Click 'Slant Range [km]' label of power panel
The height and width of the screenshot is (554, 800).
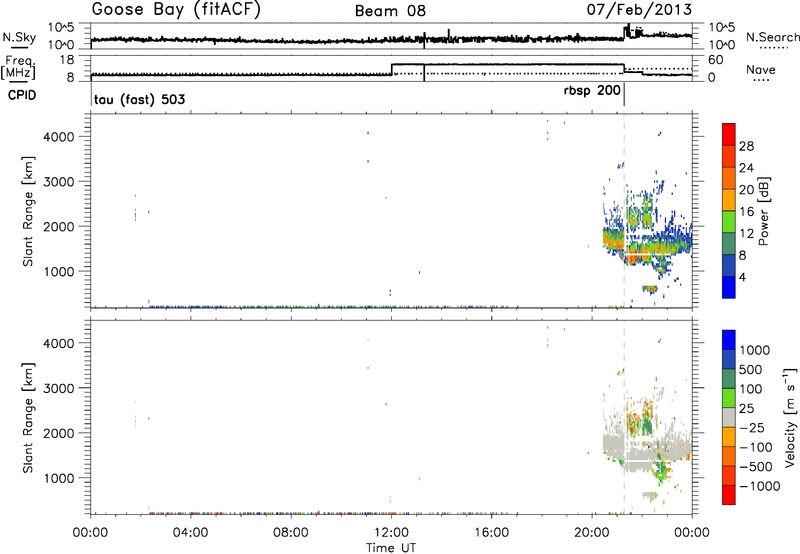[x=28, y=211]
